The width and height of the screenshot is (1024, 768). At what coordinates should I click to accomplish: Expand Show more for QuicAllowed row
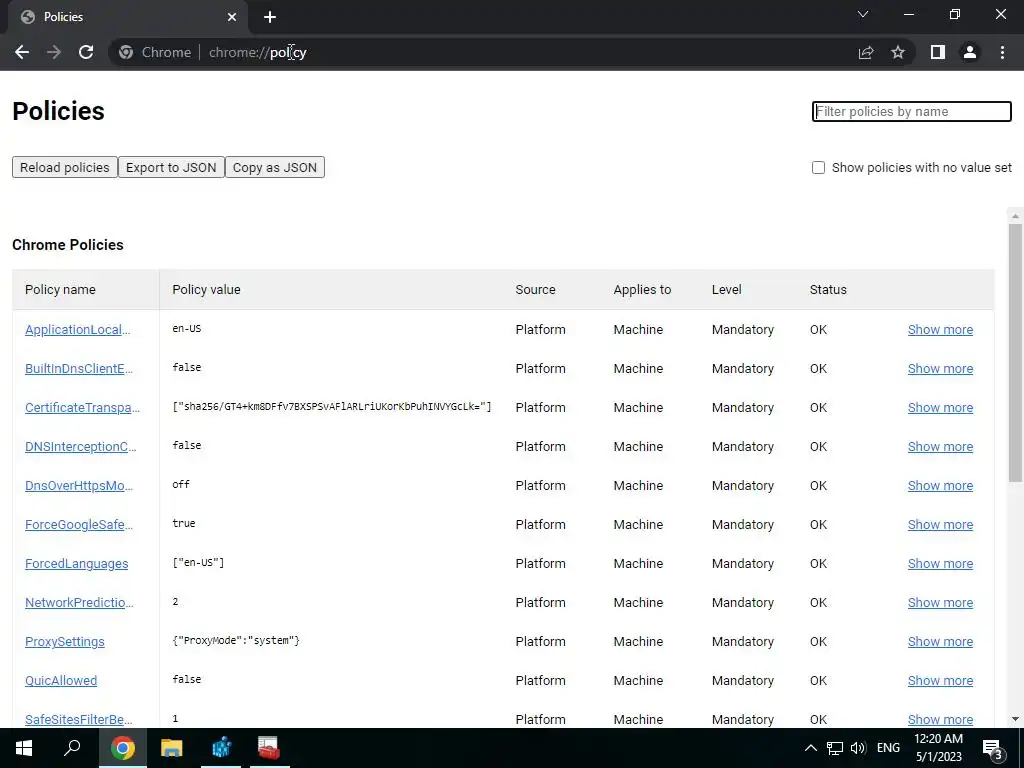click(940, 680)
